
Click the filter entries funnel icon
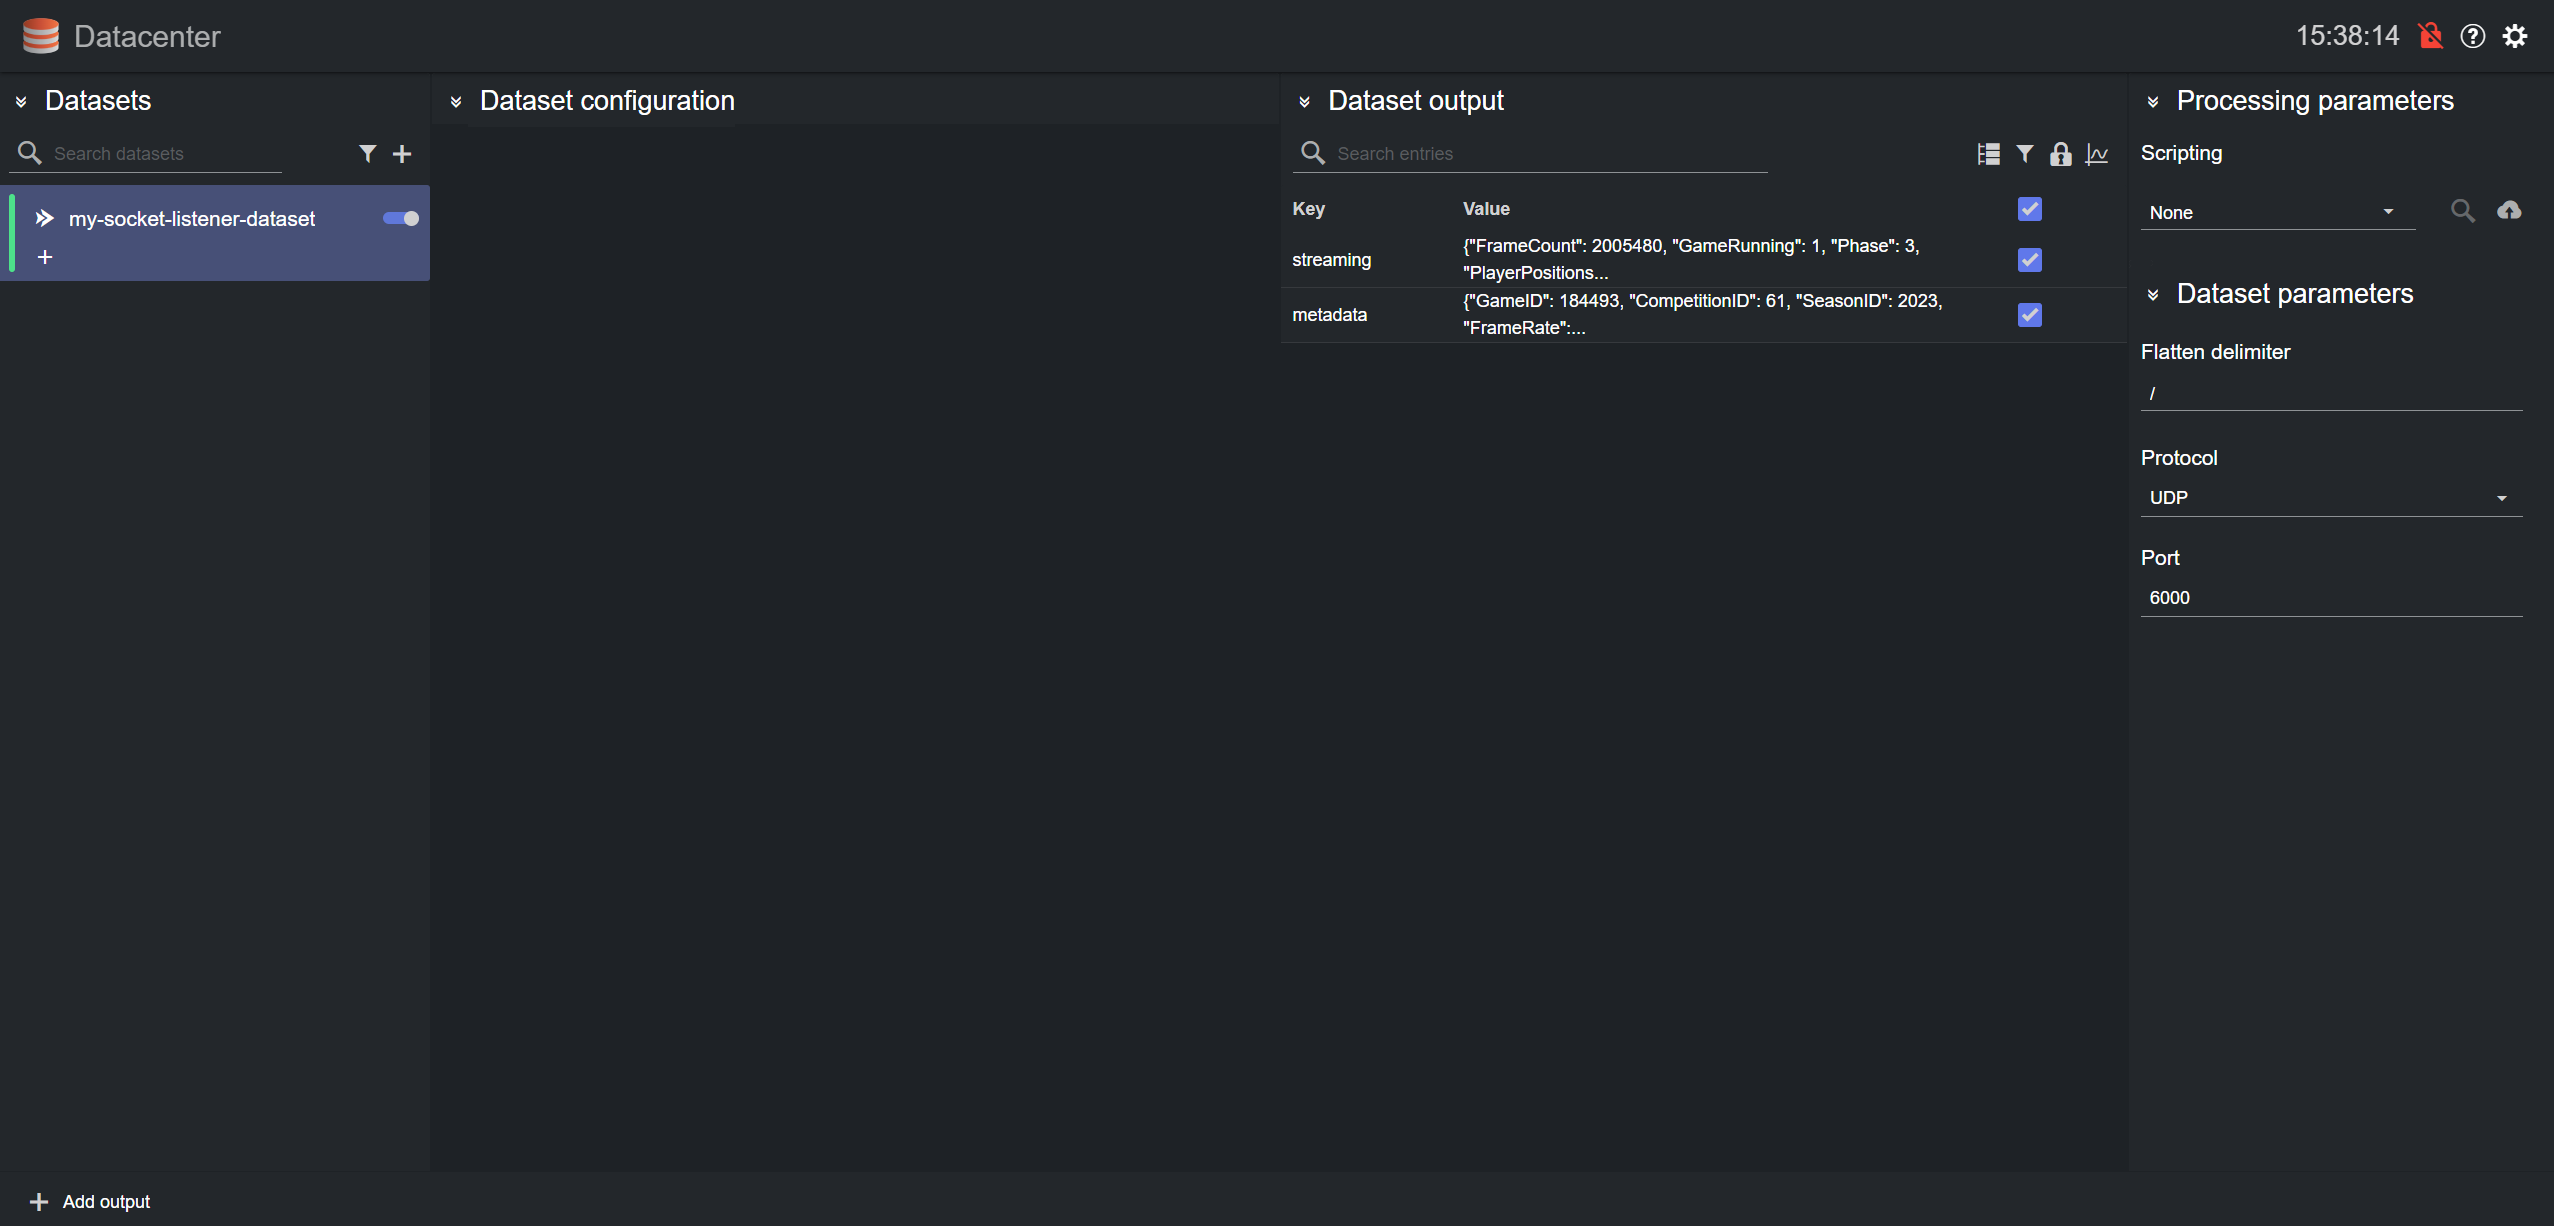click(2024, 154)
